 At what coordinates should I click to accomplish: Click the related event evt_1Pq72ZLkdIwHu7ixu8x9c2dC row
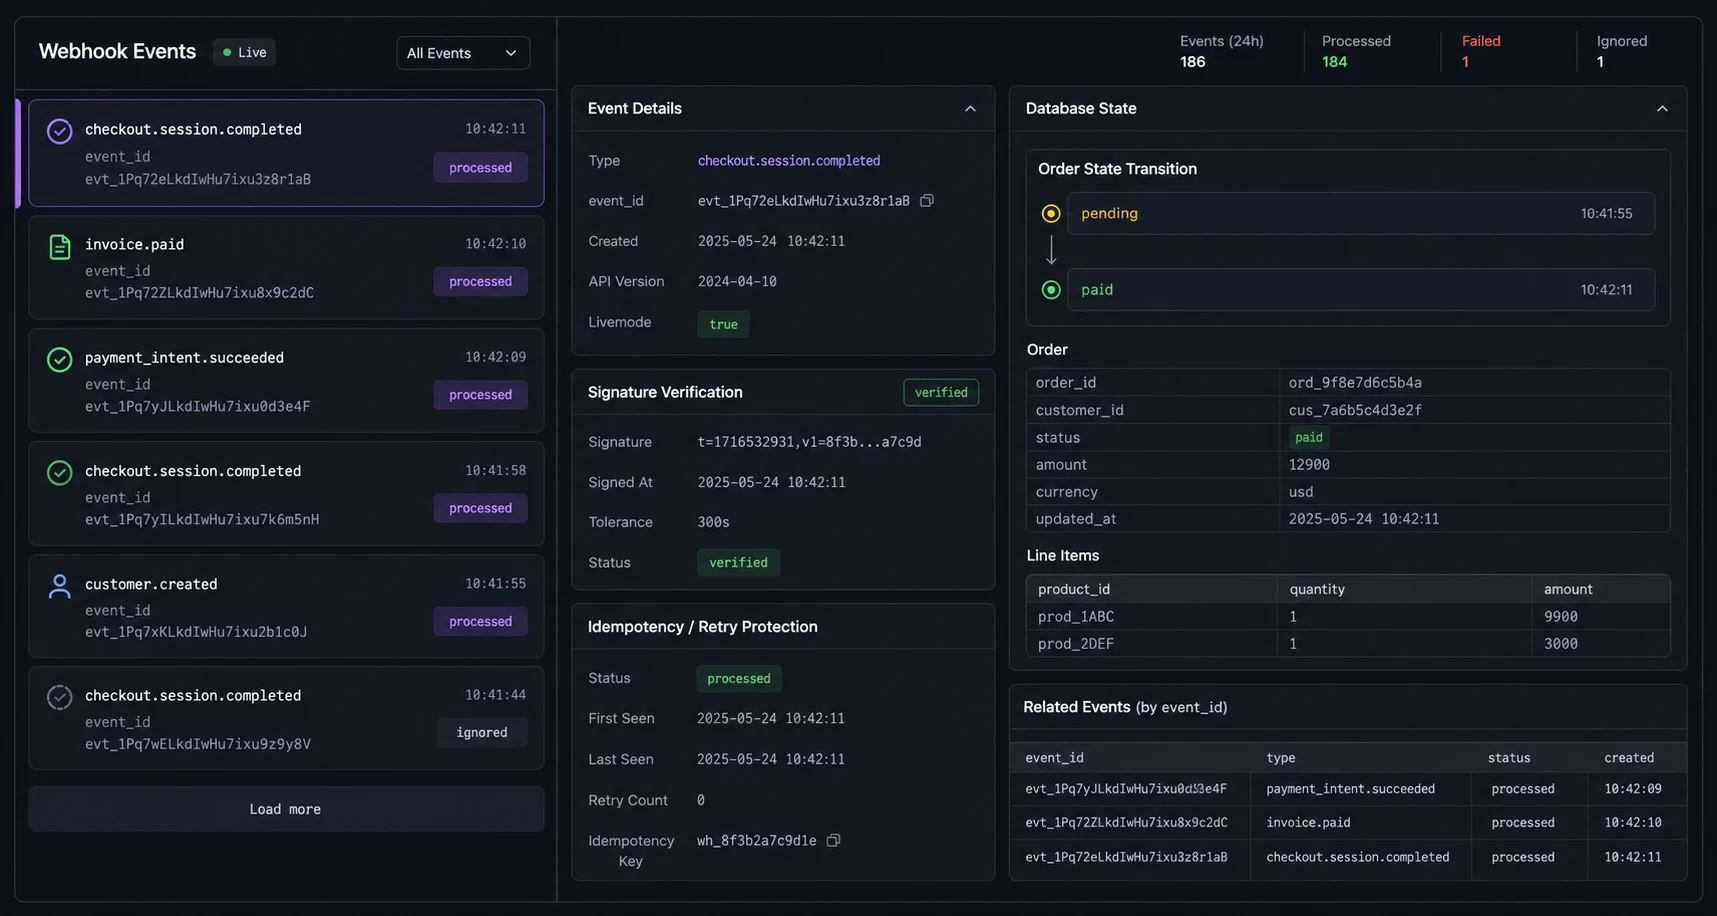click(1347, 823)
